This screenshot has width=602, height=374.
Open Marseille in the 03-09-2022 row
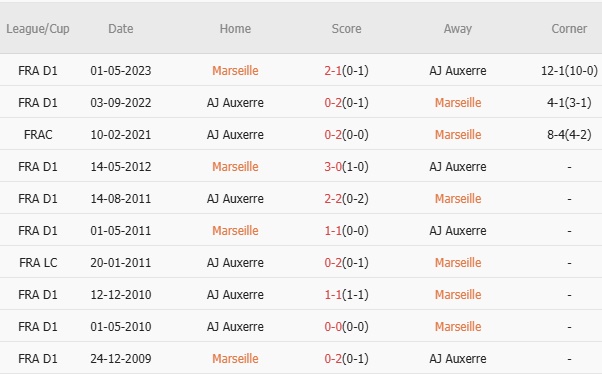[x=458, y=103]
